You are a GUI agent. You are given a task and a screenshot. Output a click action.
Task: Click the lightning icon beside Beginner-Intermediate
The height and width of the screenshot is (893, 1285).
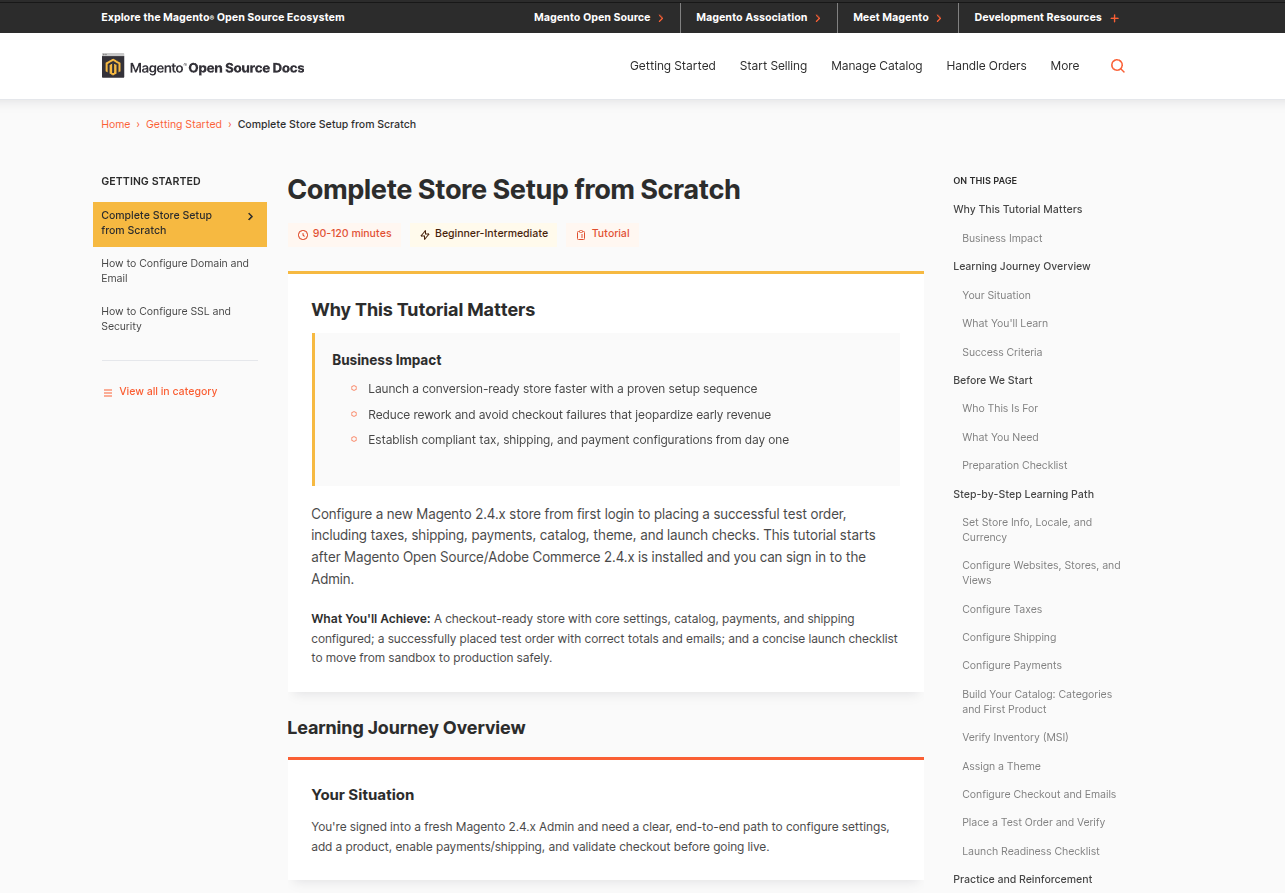pos(425,234)
